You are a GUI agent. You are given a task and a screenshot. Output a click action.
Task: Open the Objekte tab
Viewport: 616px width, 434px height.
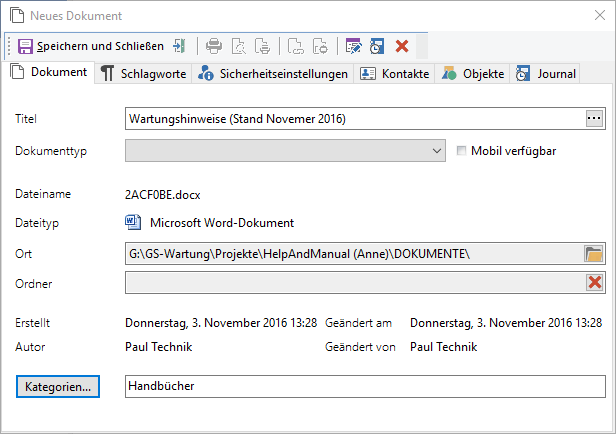[x=473, y=74]
